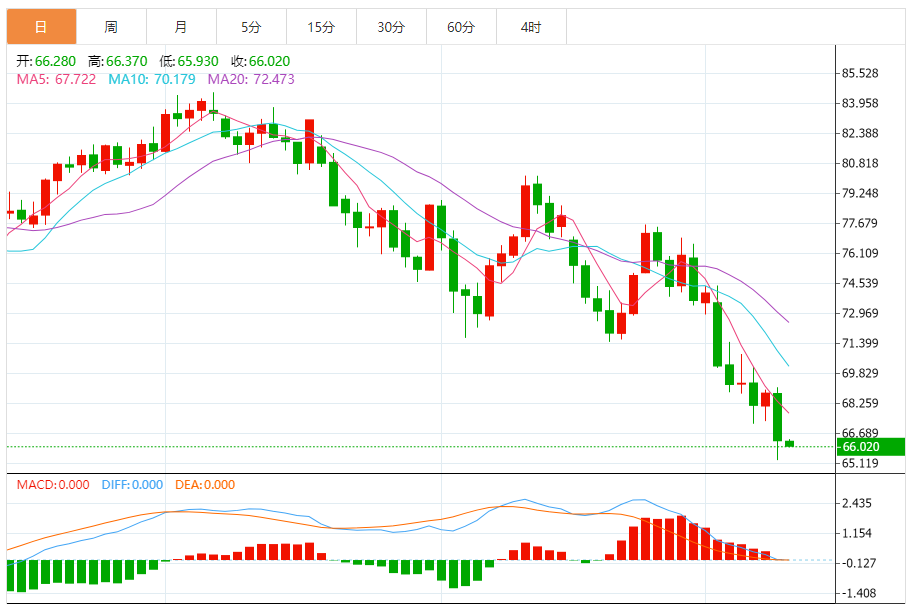Open the 60分 timeframe tab
Image resolution: width=911 pixels, height=604 pixels.
[461, 27]
